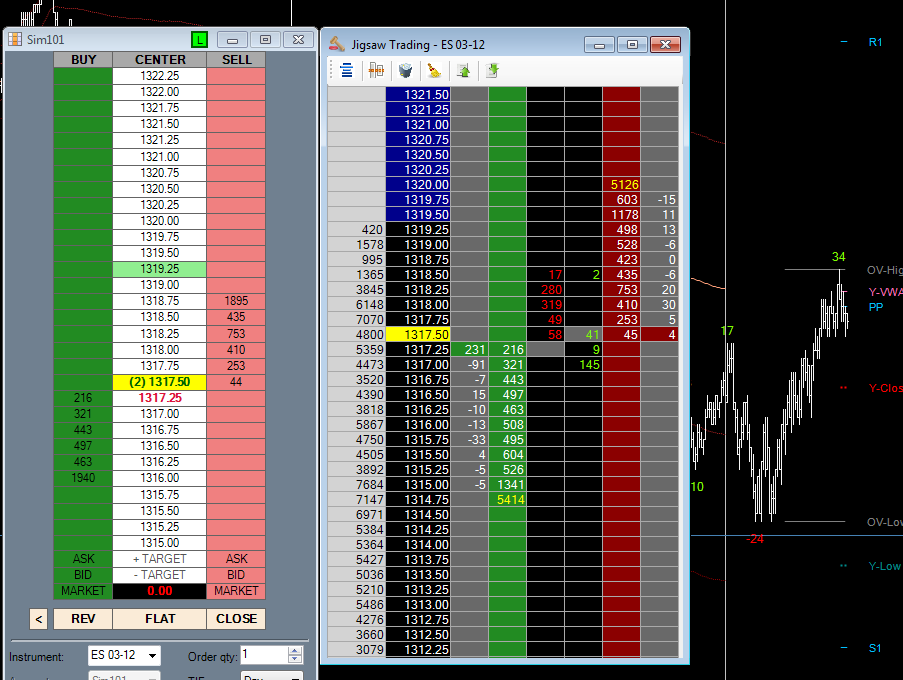Click the BUY column header

point(83,60)
